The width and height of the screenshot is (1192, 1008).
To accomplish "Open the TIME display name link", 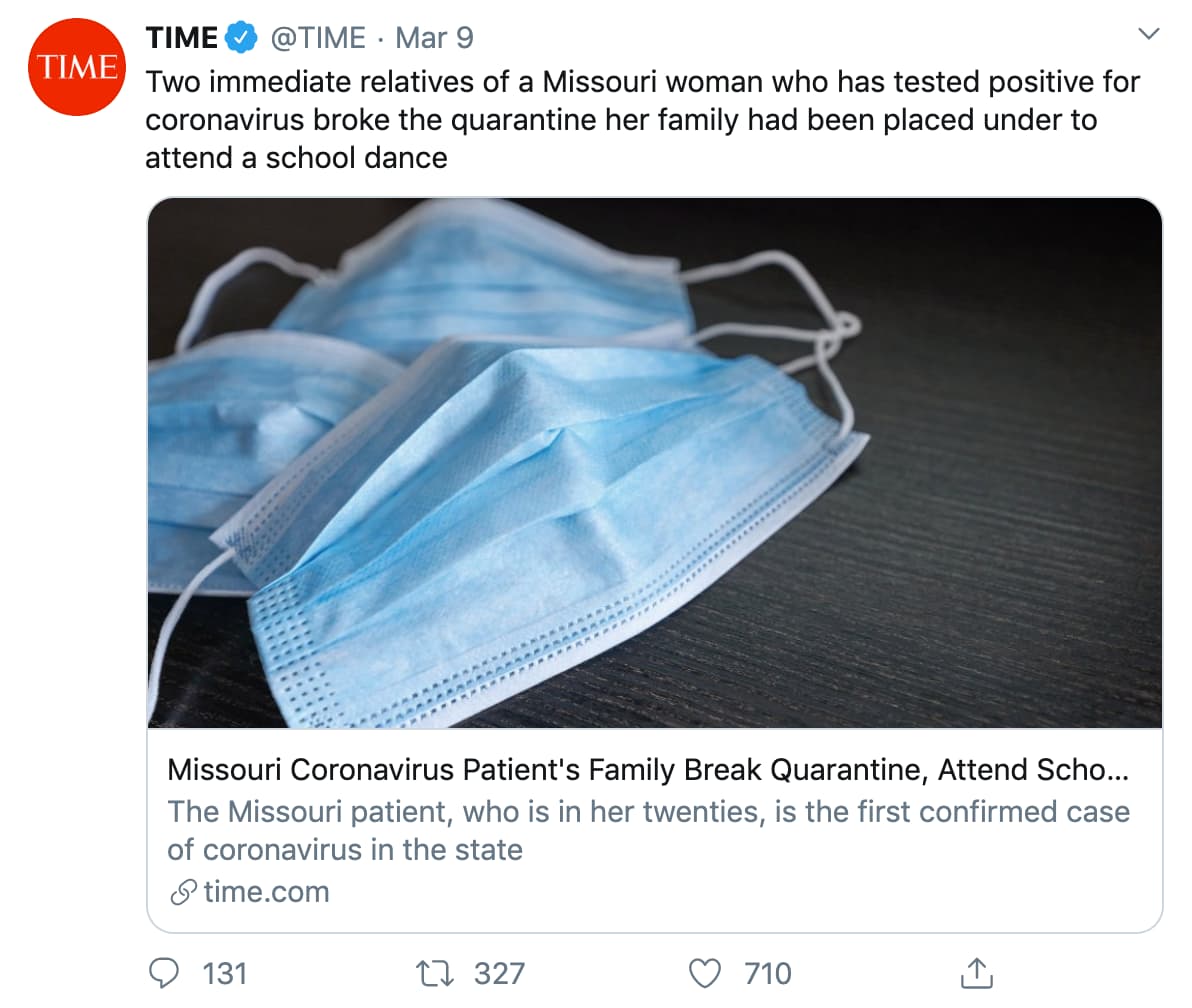I will click(181, 39).
